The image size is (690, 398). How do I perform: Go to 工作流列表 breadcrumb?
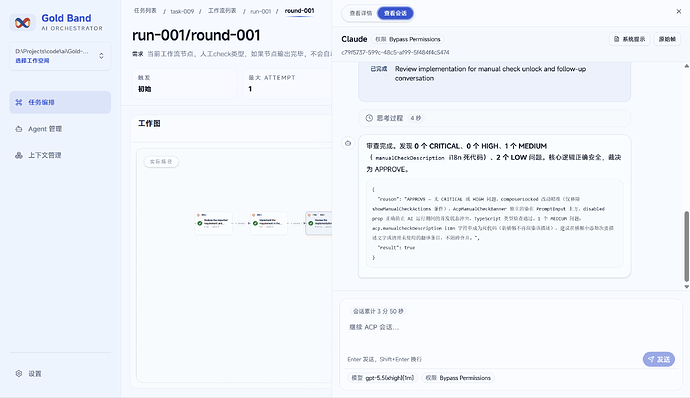tap(222, 11)
